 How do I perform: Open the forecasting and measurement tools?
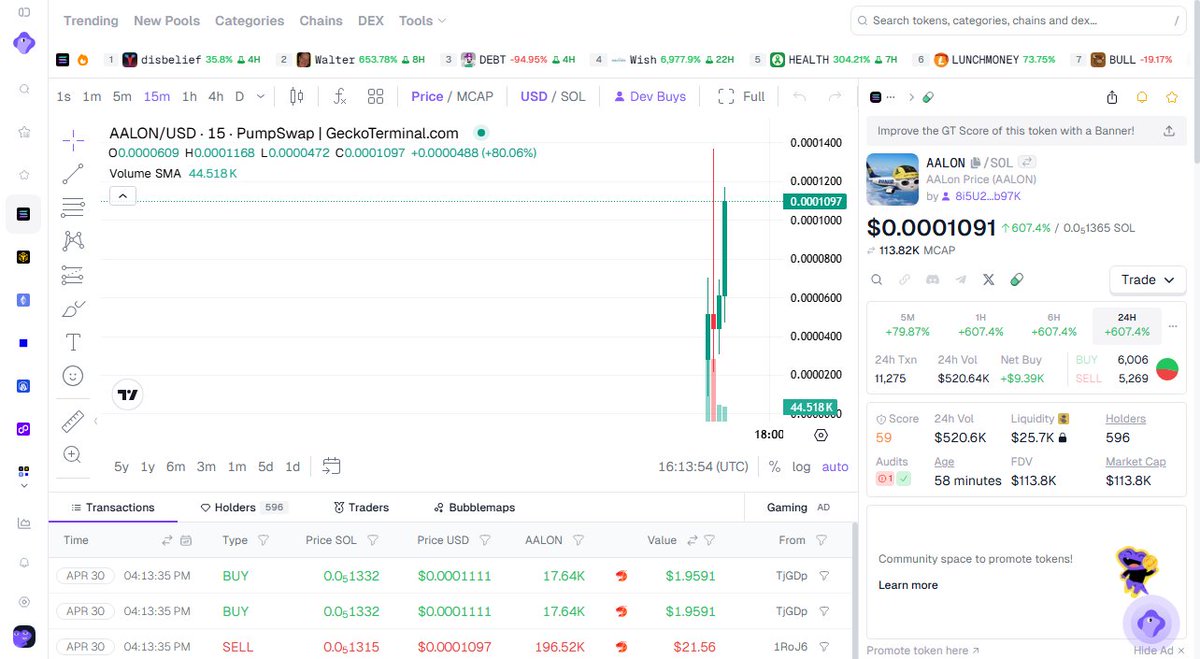pyautogui.click(x=73, y=274)
